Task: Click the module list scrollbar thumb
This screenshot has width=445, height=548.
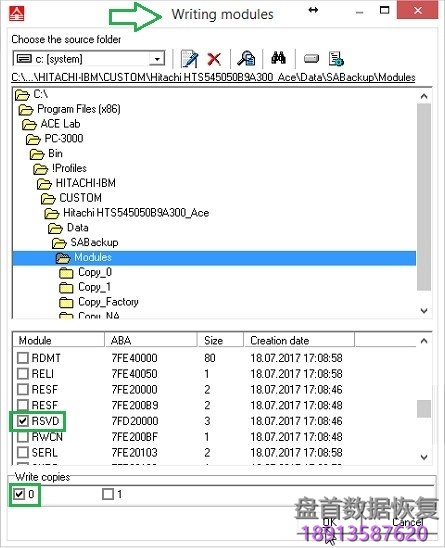Action: [x=424, y=408]
